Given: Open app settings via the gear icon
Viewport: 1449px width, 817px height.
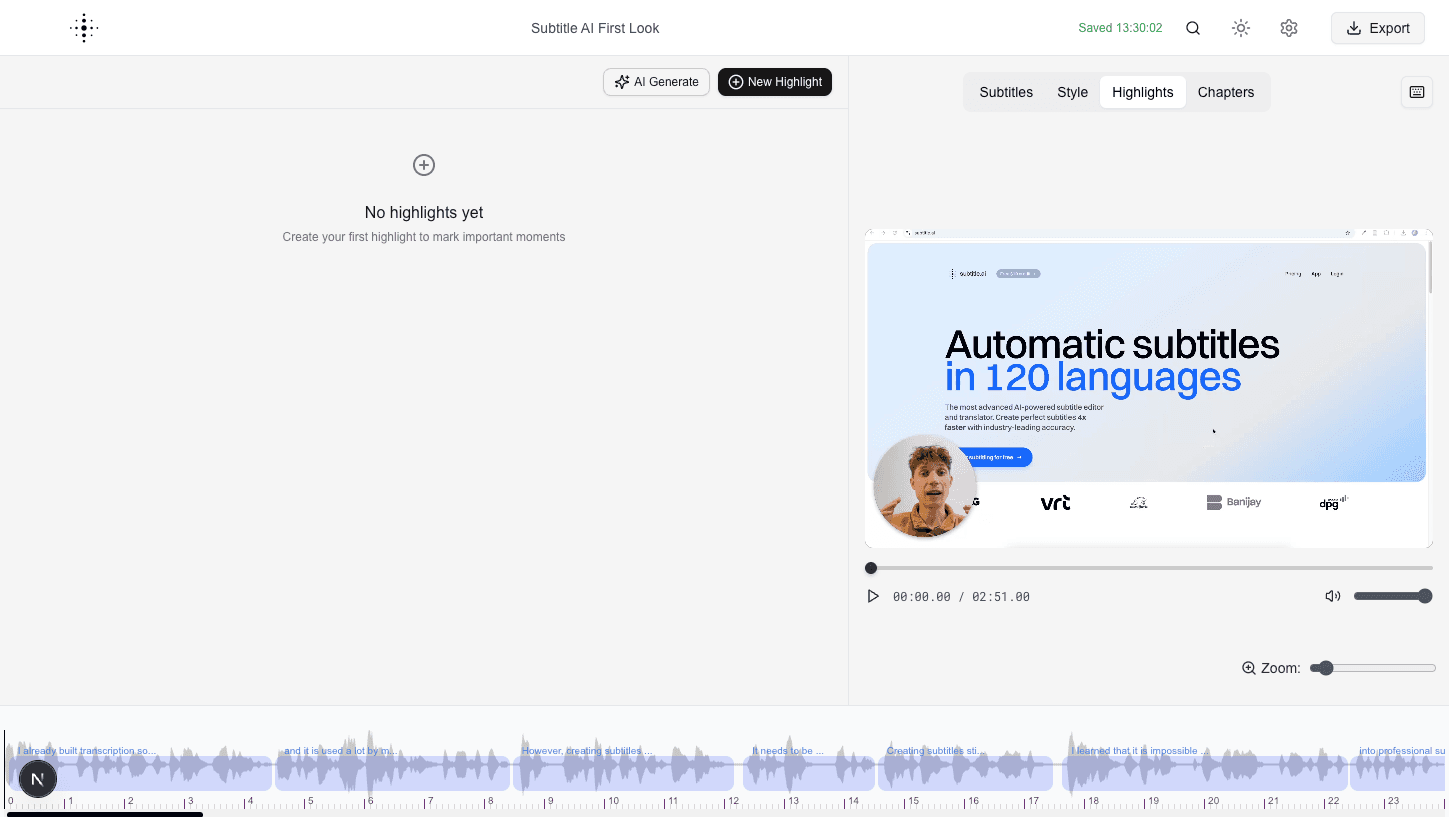Looking at the screenshot, I should pyautogui.click(x=1288, y=27).
